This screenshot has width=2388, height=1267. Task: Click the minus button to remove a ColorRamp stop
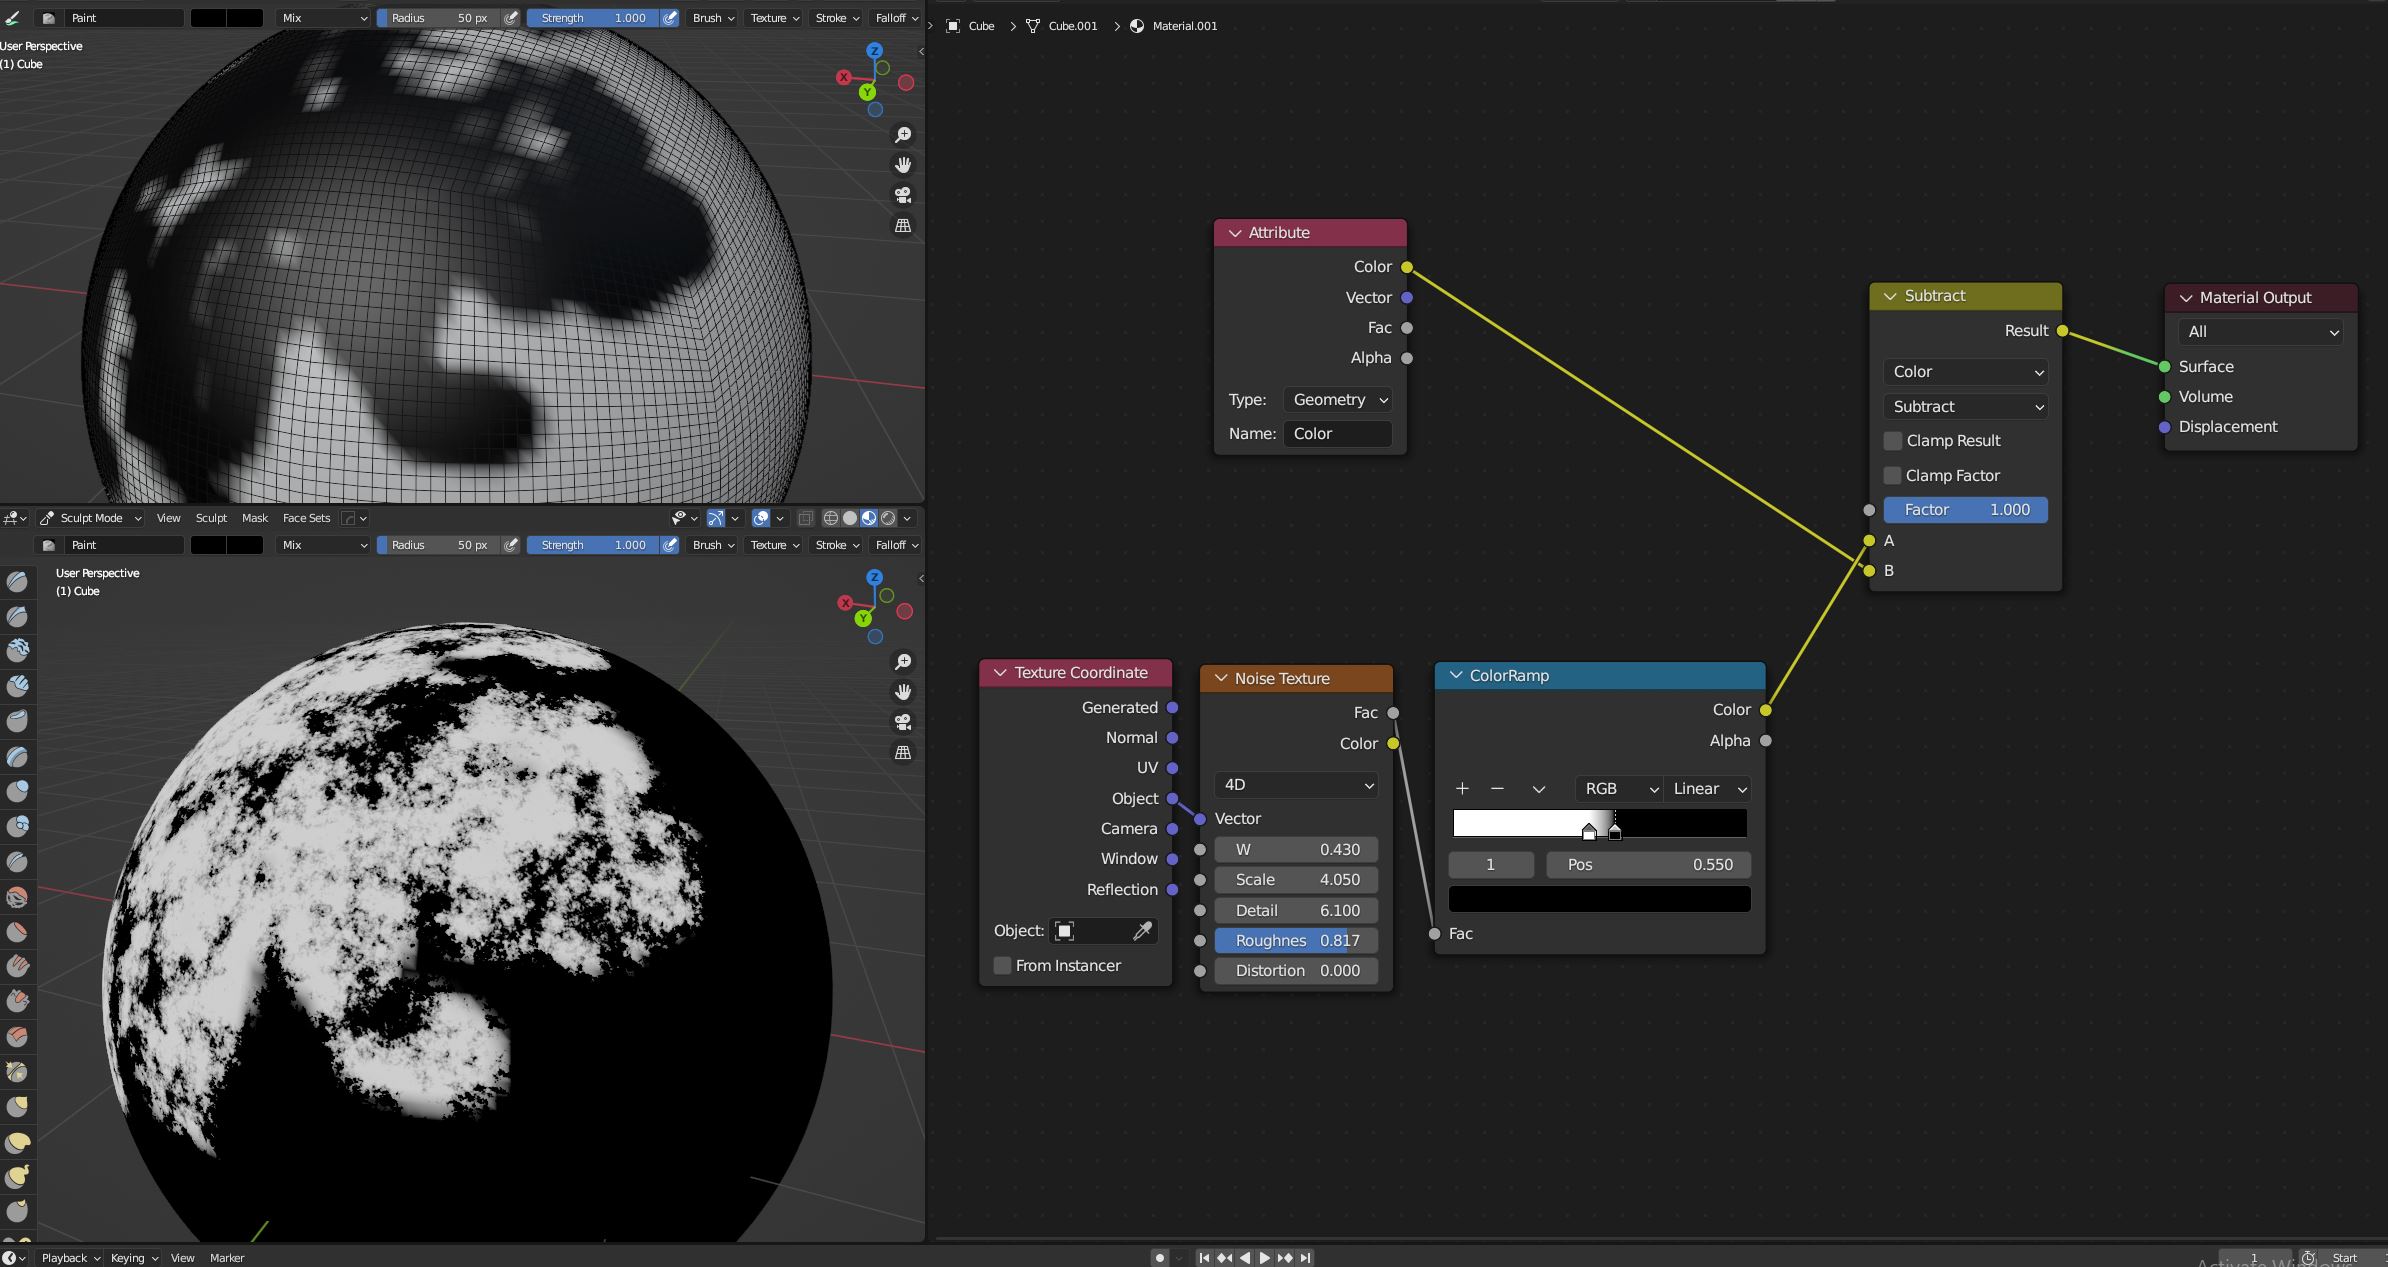pos(1496,789)
